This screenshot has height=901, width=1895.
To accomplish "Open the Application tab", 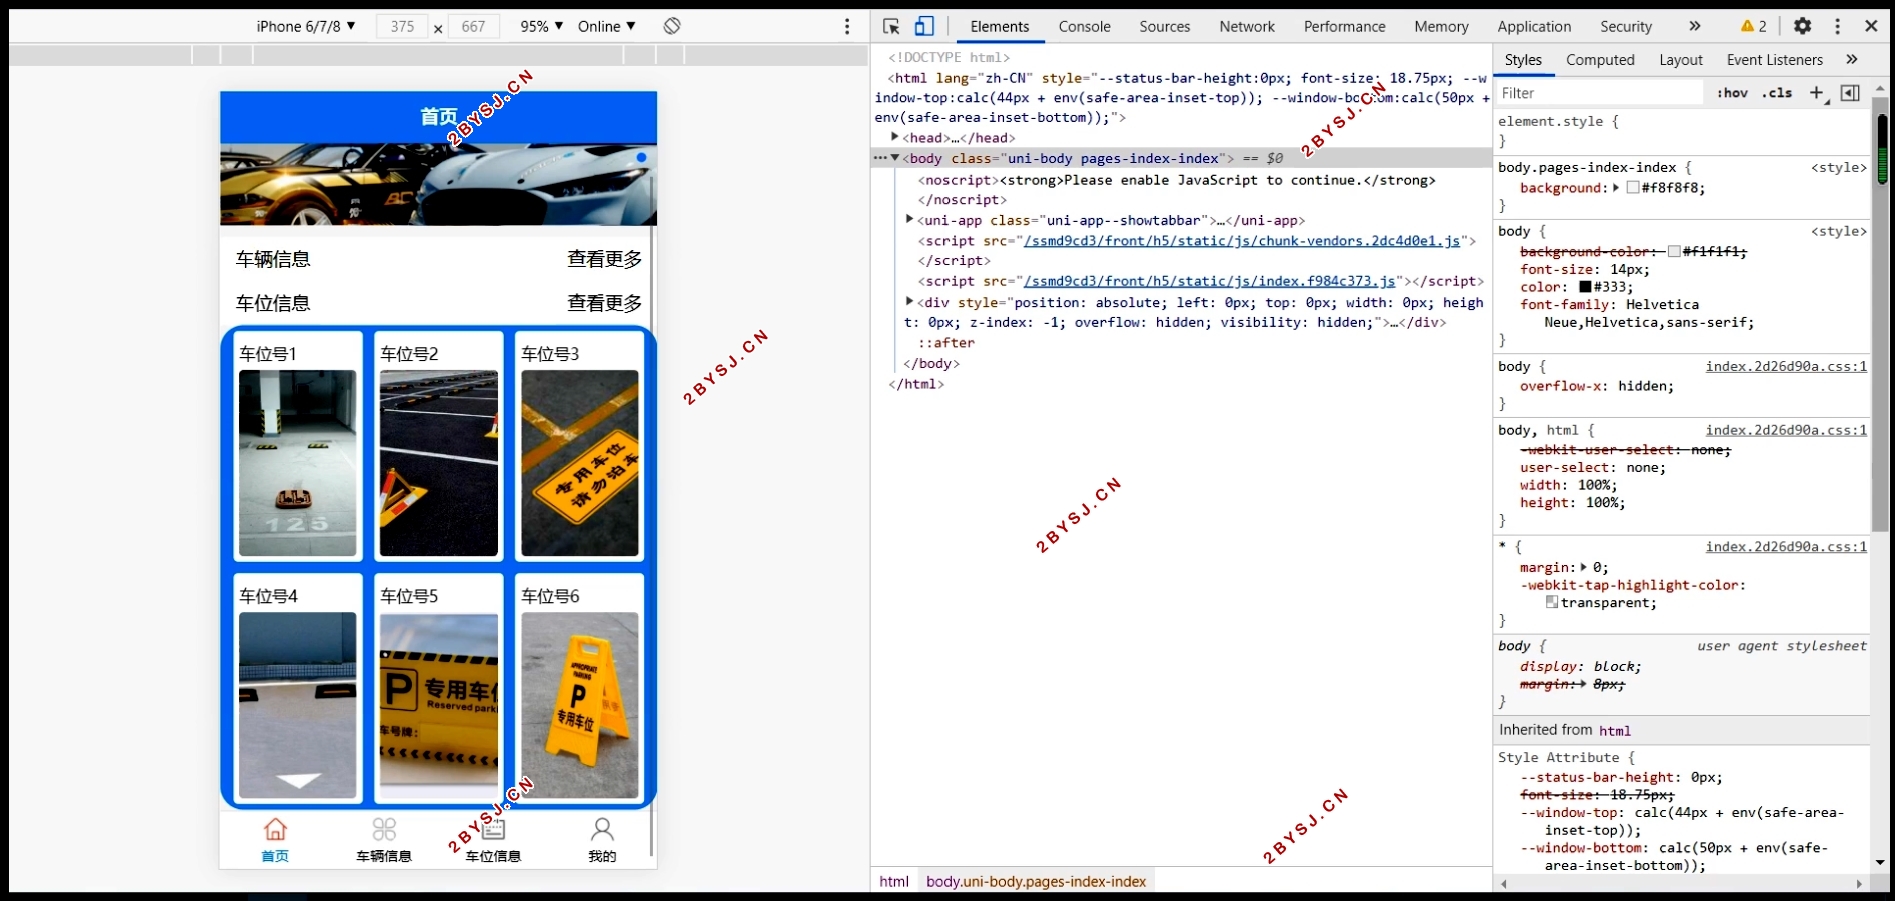I will [x=1534, y=27].
